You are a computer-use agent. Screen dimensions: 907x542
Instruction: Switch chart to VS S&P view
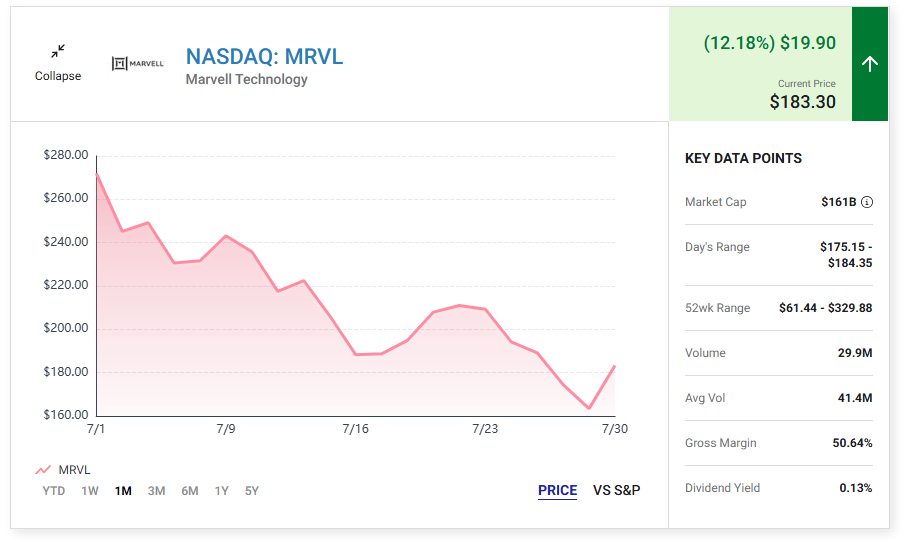(617, 491)
